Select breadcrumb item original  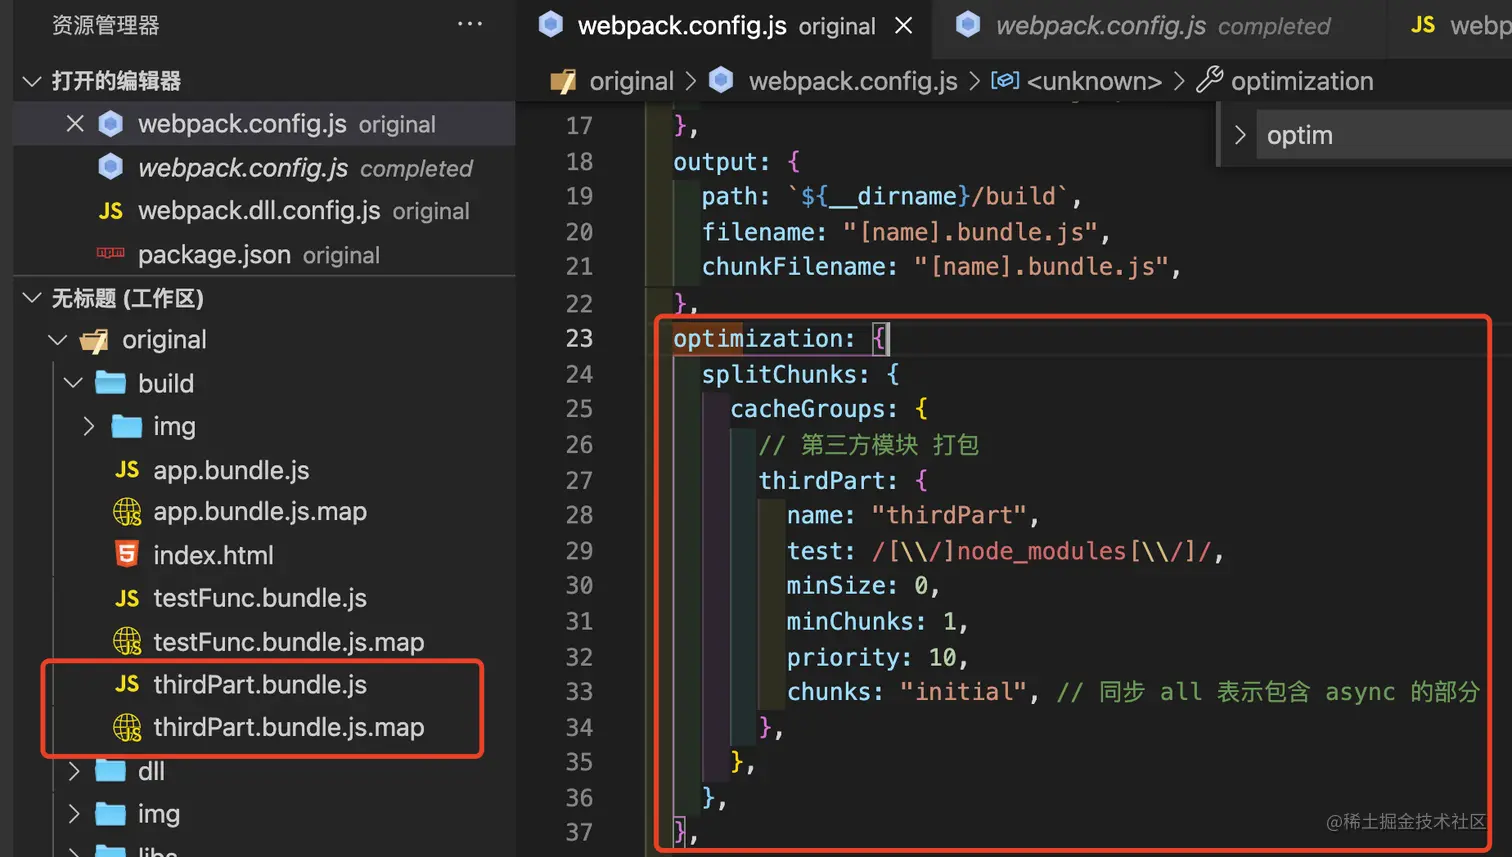click(x=631, y=81)
